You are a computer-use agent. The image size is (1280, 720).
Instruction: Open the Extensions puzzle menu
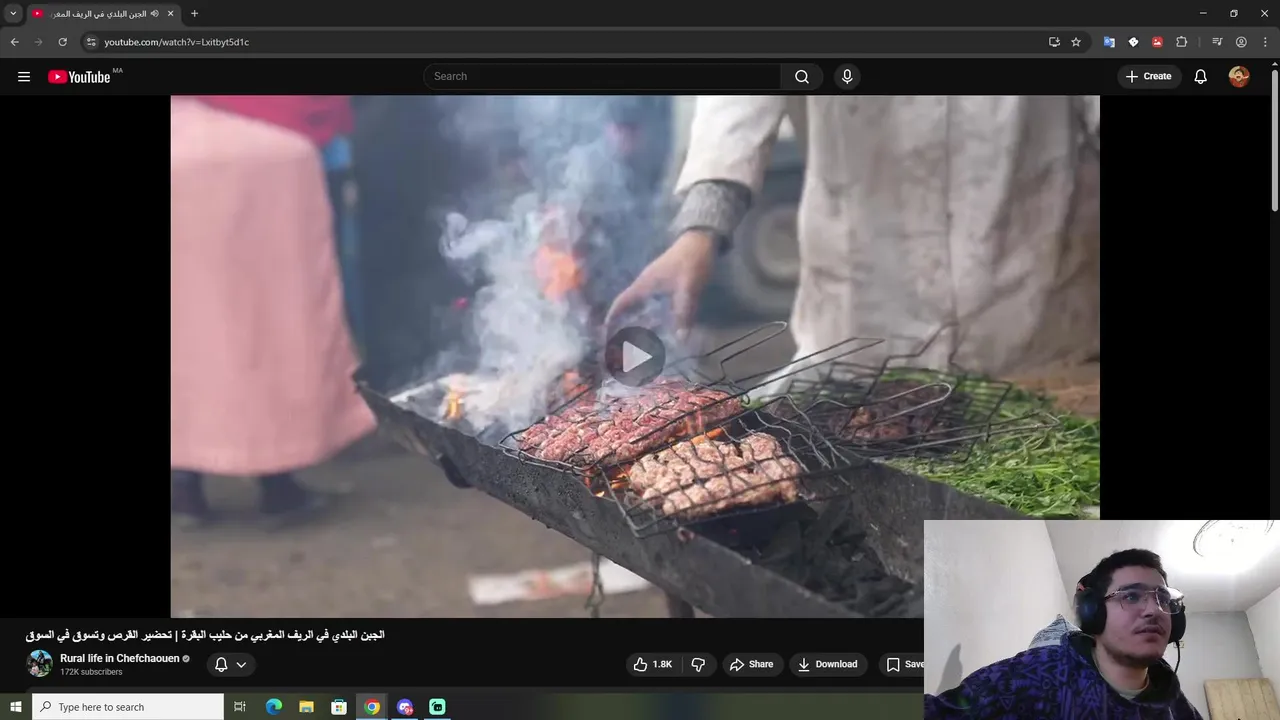pos(1182,42)
